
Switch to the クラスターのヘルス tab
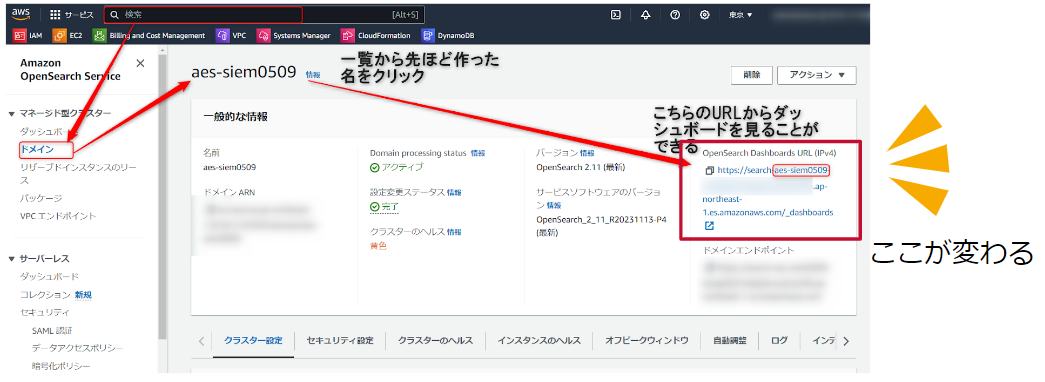pos(435,341)
